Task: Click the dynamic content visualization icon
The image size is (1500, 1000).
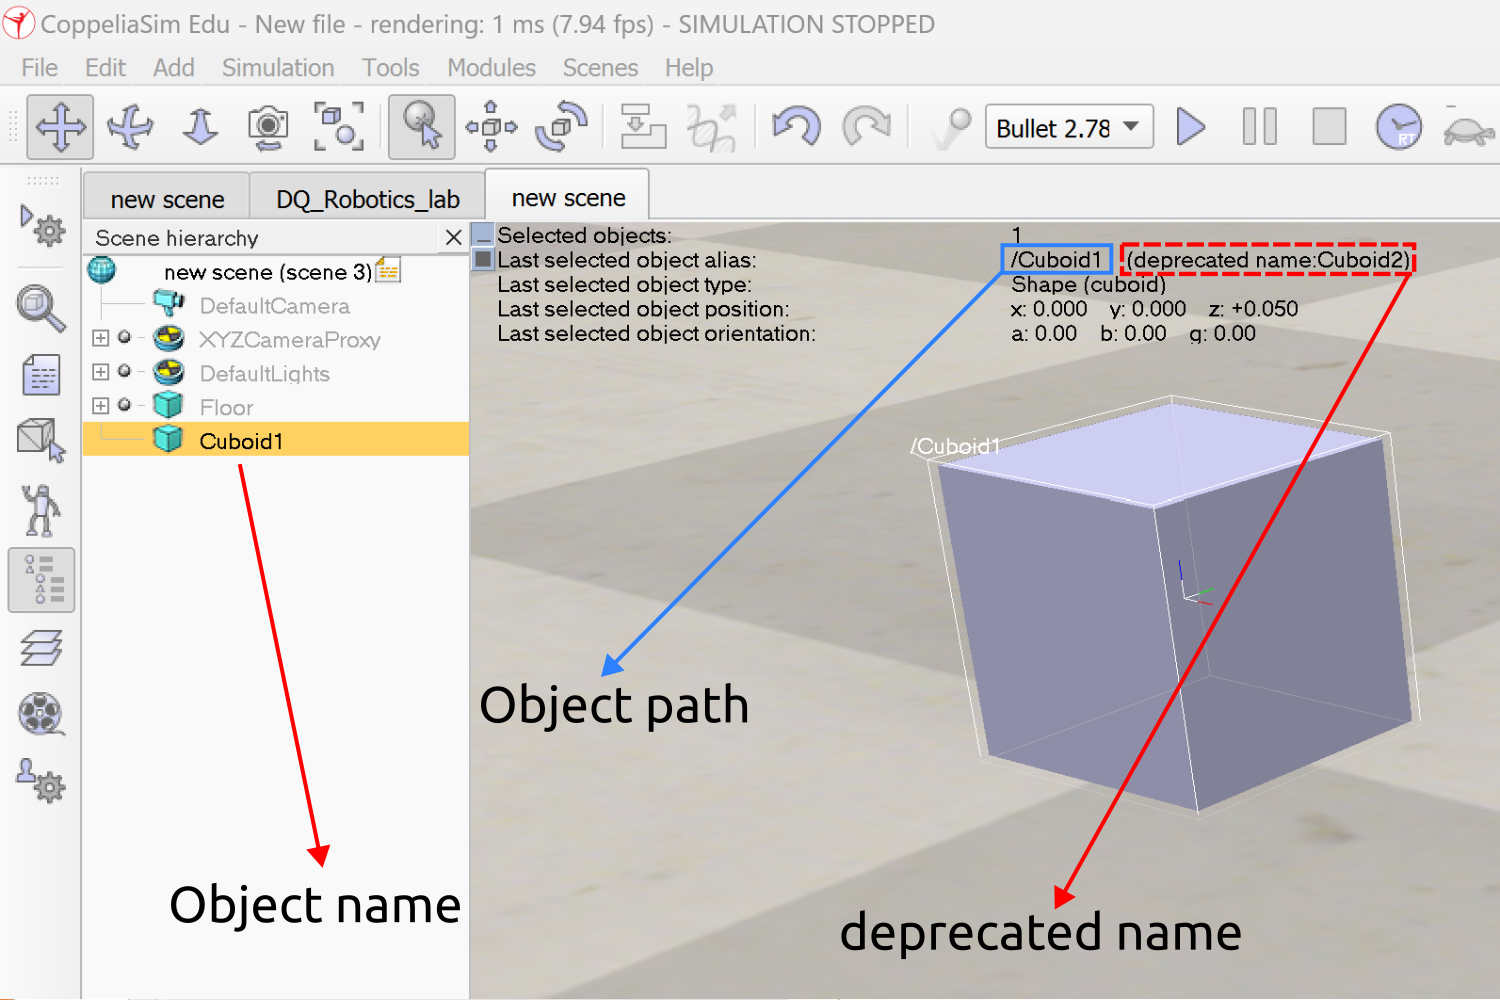Action: click(x=951, y=127)
